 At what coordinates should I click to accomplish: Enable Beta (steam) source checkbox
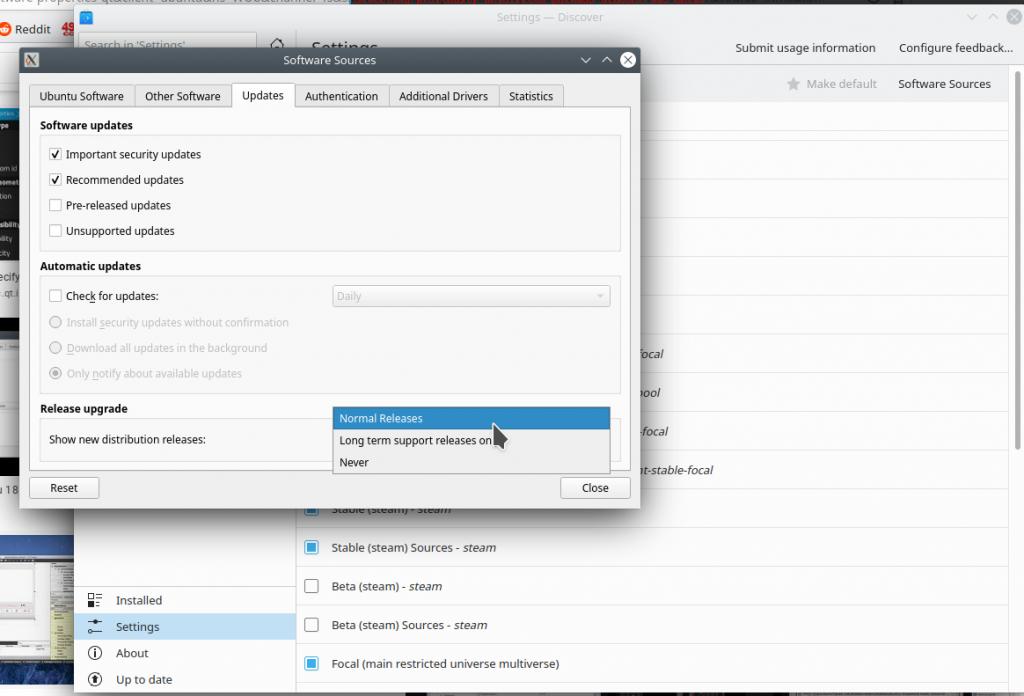tap(311, 587)
